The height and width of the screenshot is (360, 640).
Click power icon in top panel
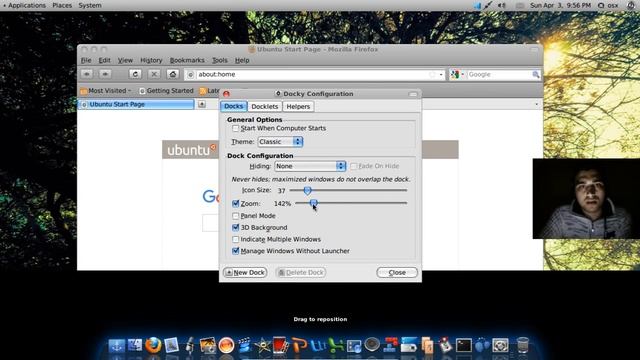(x=630, y=5)
